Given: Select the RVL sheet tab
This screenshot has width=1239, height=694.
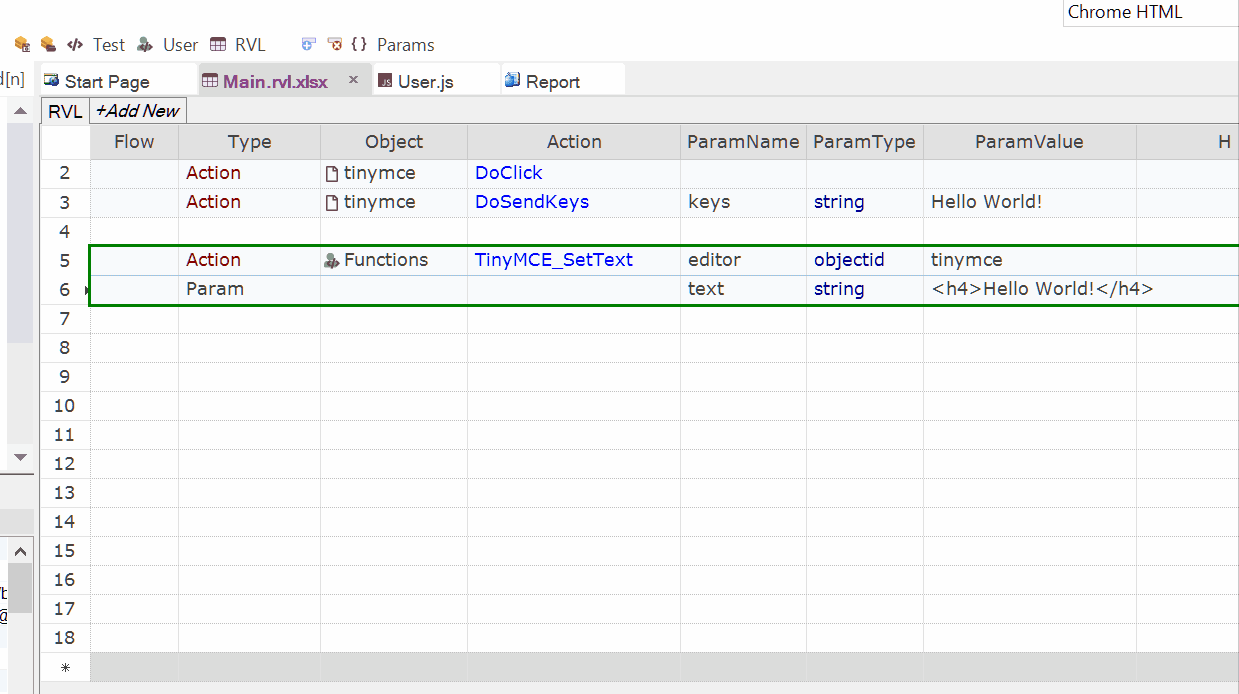Looking at the screenshot, I should coord(65,111).
